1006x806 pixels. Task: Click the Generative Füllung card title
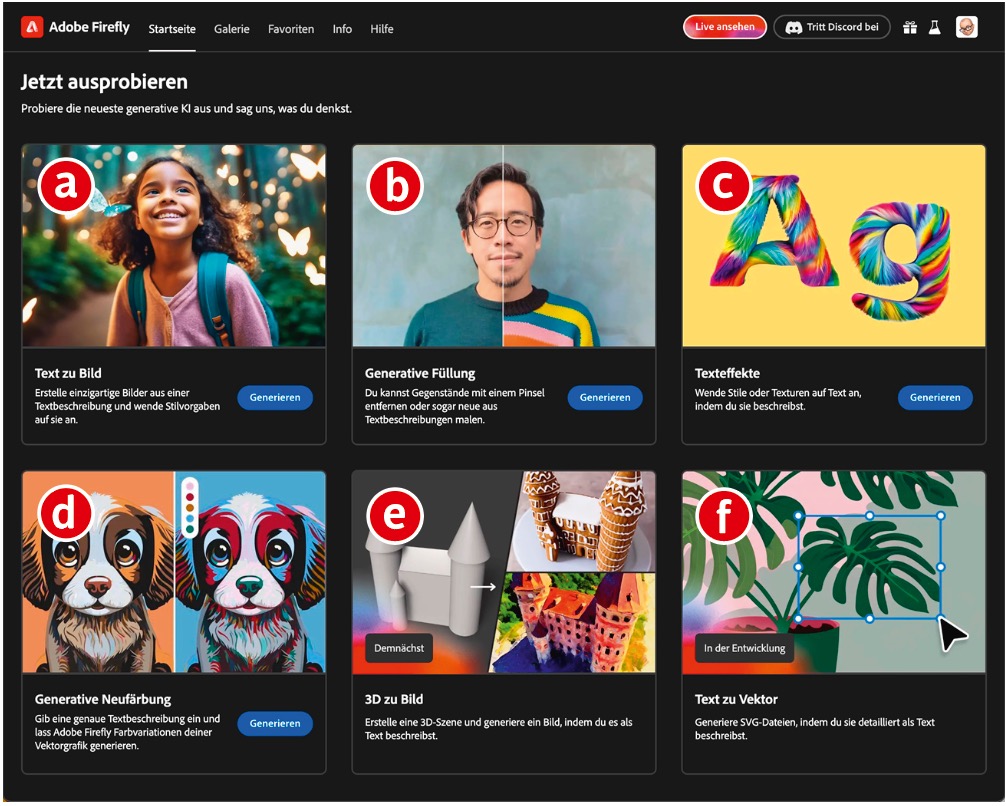point(420,373)
